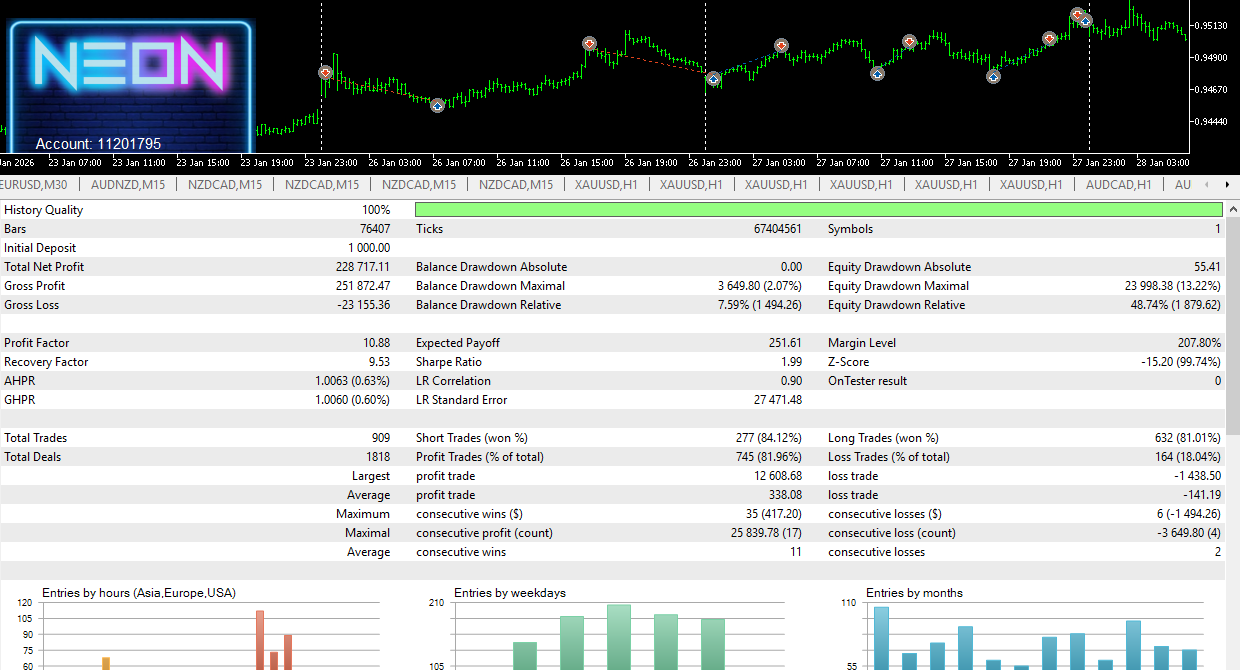Click red sell marker just after 27 Jan 19:00
This screenshot has width=1240, height=670.
pyautogui.click(x=1049, y=39)
